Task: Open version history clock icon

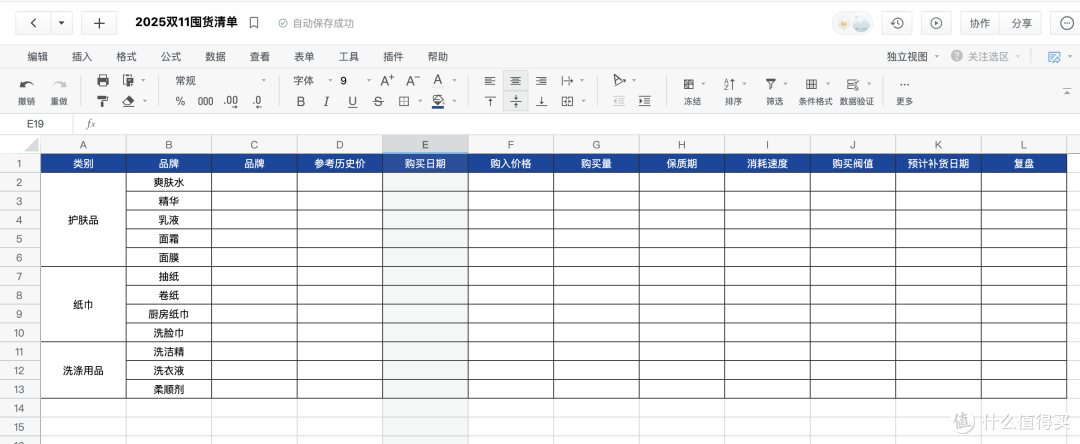Action: click(x=897, y=23)
